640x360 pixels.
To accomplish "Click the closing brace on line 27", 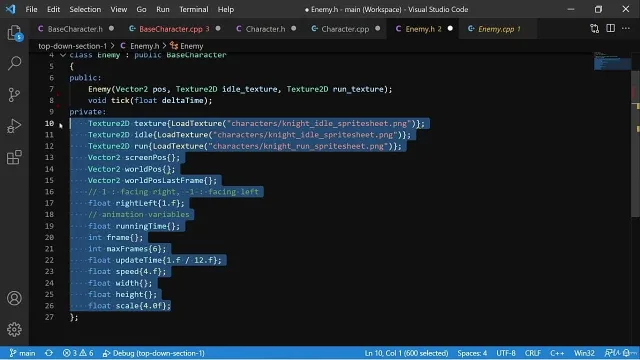I will click(73, 317).
